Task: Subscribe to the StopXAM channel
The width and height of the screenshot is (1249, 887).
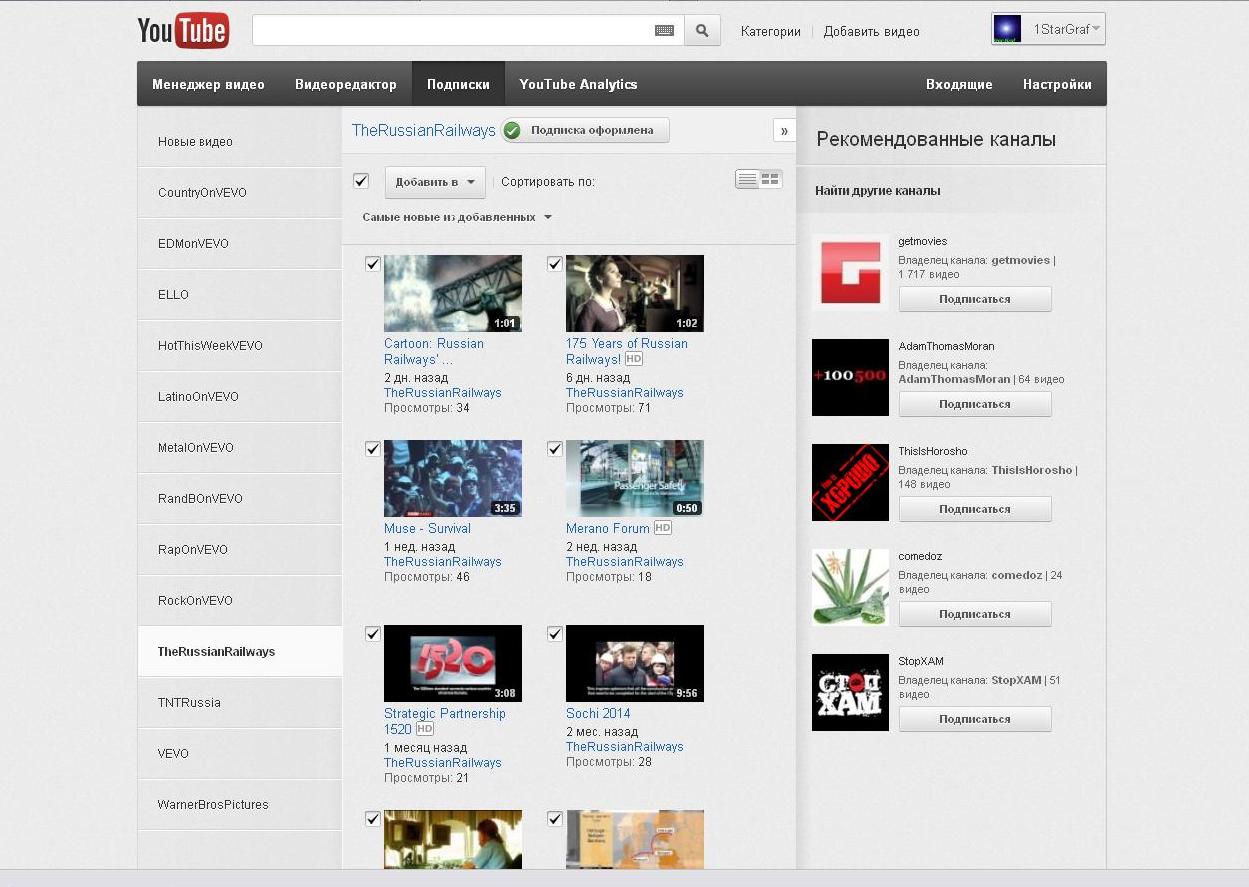Action: pos(975,719)
